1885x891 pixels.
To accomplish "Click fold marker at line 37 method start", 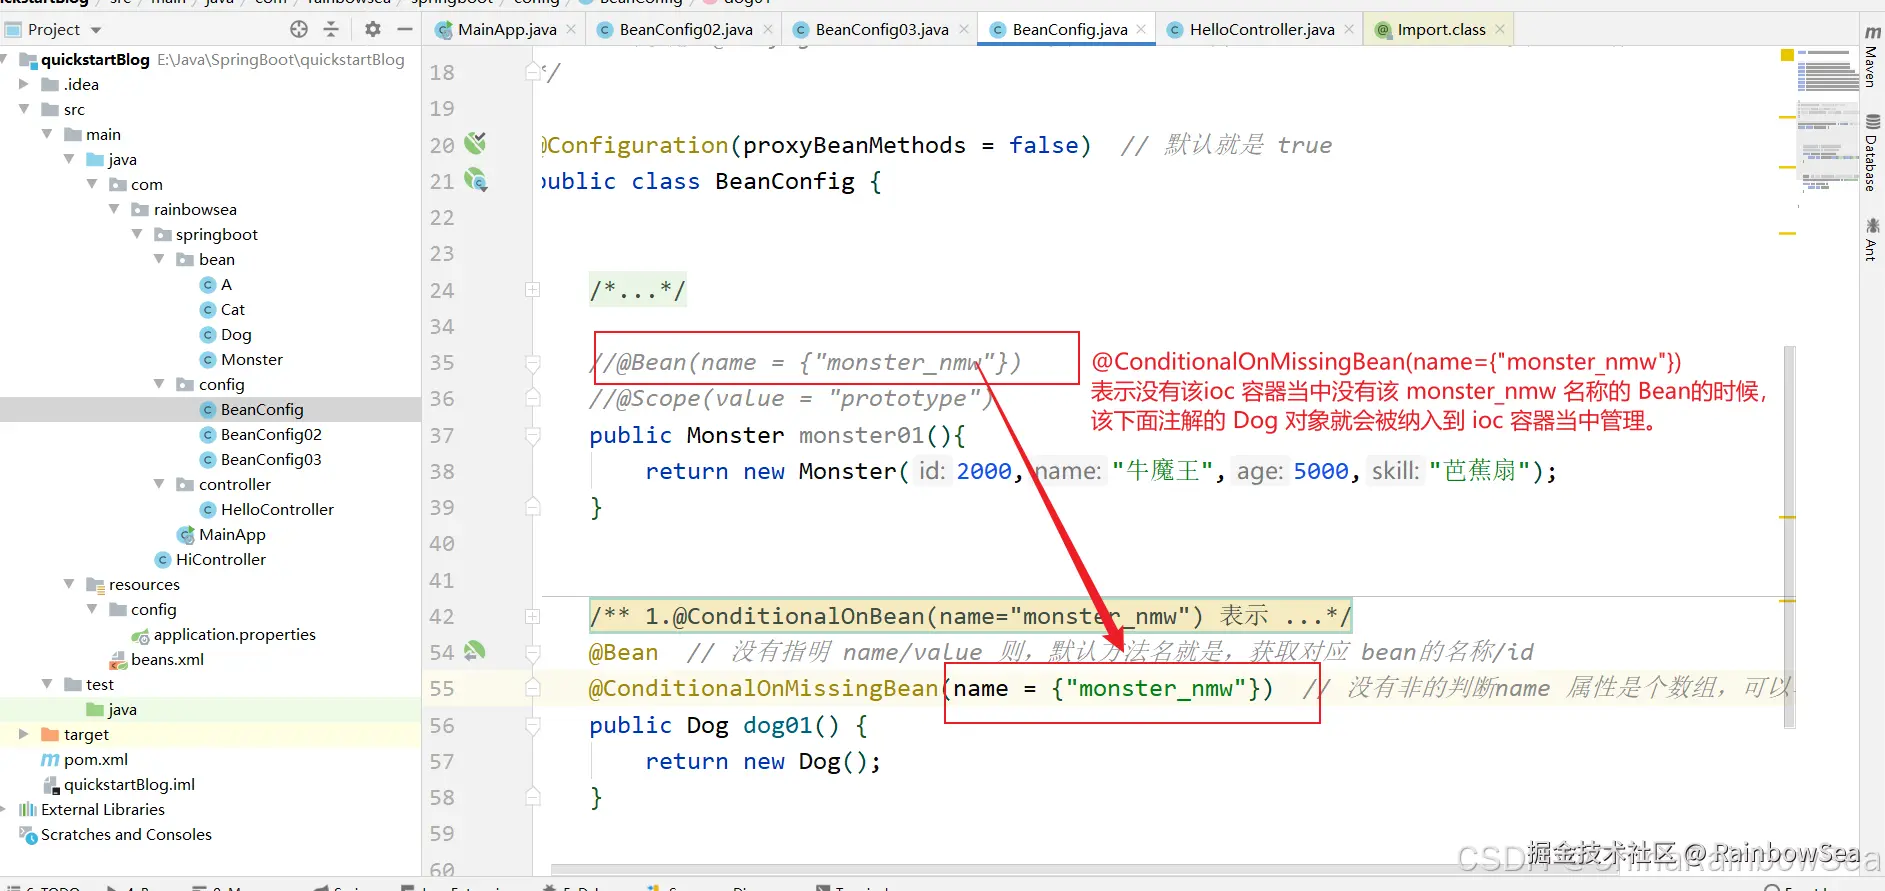I will [x=533, y=435].
